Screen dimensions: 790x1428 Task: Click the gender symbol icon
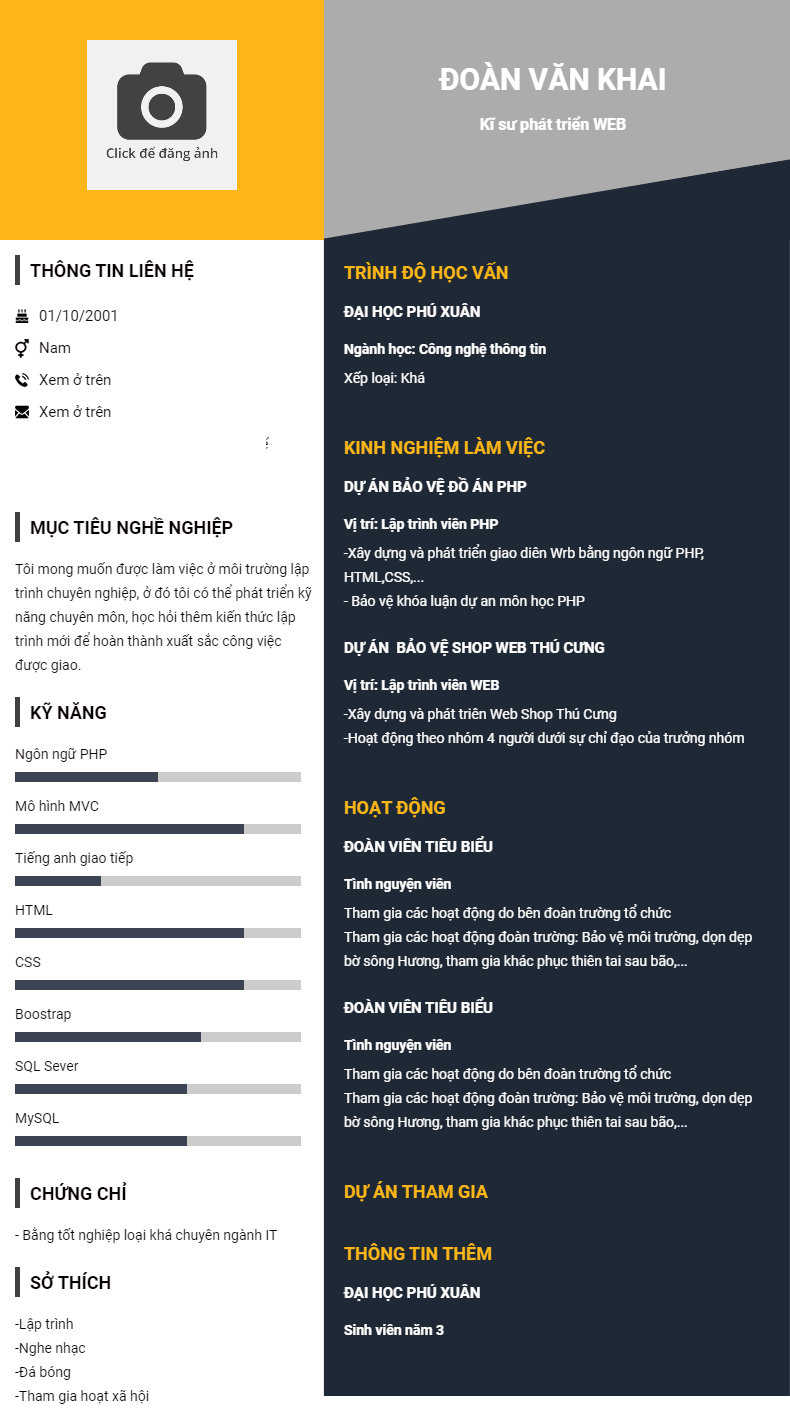(x=22, y=348)
